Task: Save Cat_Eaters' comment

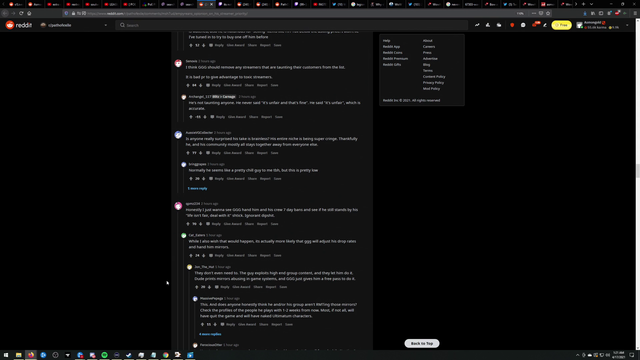Action: (277, 256)
